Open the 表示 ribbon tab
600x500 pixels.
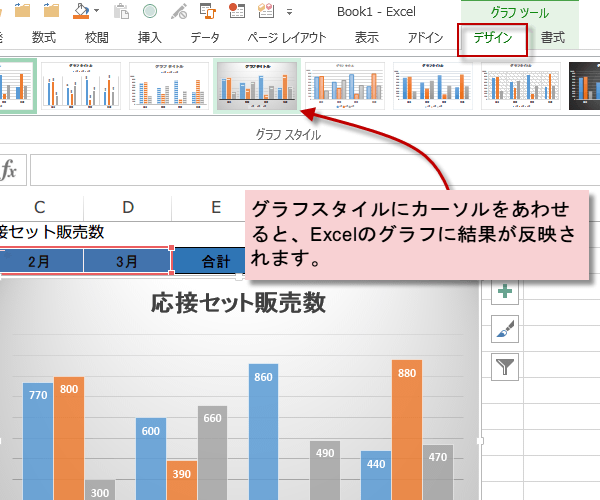pyautogui.click(x=367, y=37)
